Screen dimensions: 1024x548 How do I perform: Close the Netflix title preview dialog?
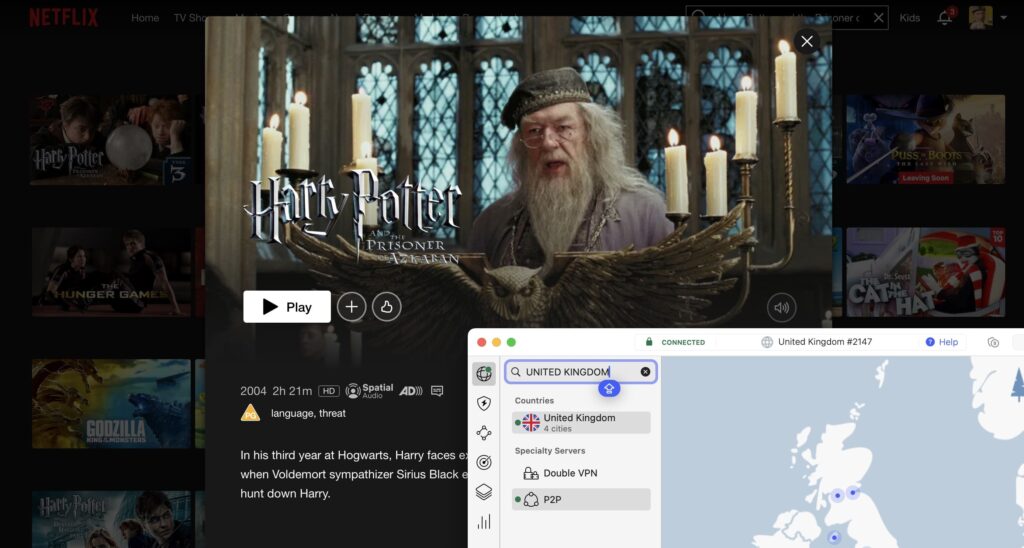pos(807,42)
